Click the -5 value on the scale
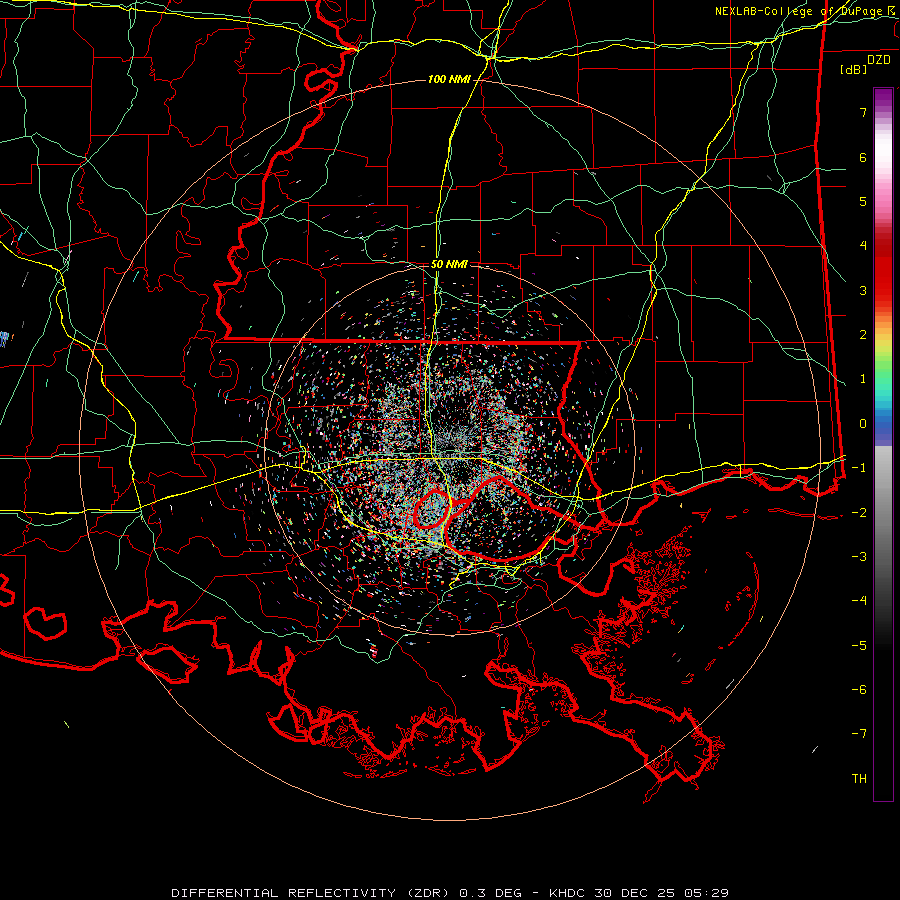The image size is (900, 900). tap(859, 645)
